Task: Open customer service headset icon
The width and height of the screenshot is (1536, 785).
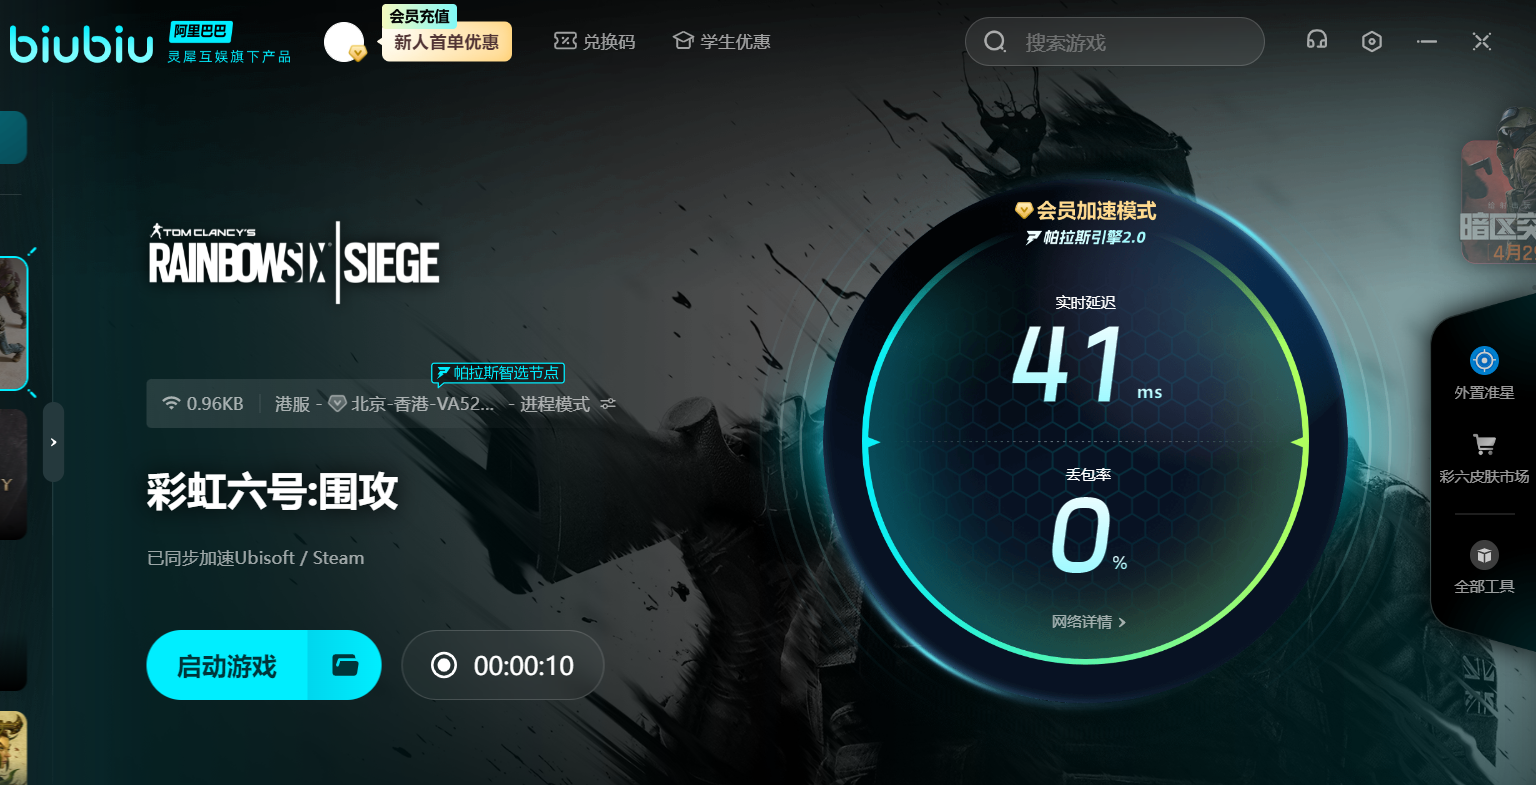Action: tap(1317, 40)
